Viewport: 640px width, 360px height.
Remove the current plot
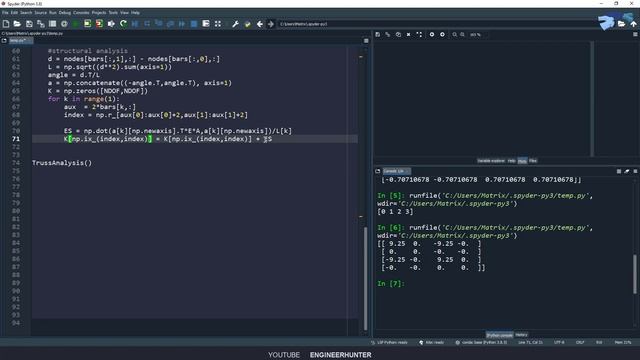coord(408,35)
